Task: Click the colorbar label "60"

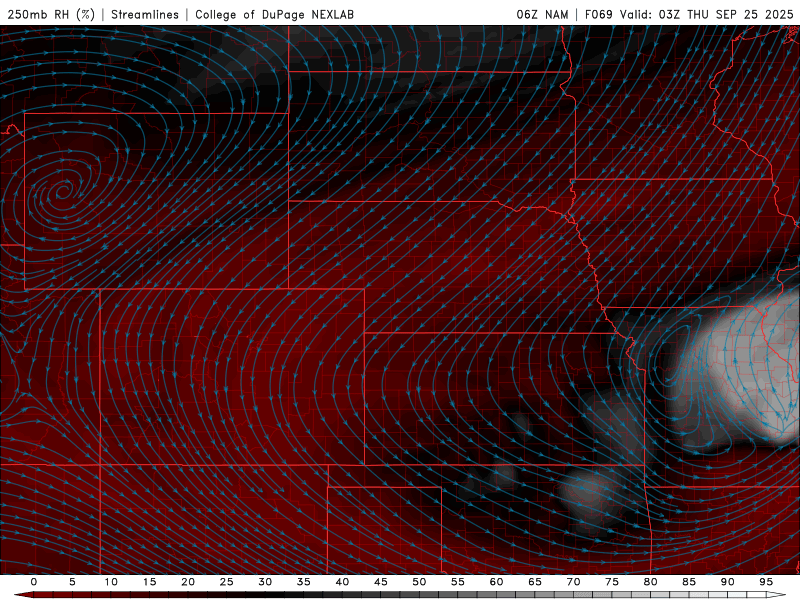Action: click(x=496, y=582)
